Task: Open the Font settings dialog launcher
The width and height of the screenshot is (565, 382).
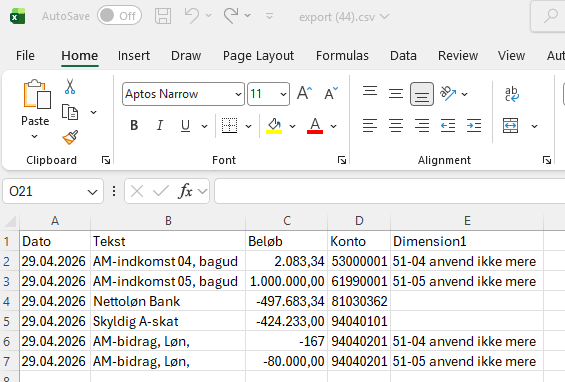Action: click(x=342, y=160)
